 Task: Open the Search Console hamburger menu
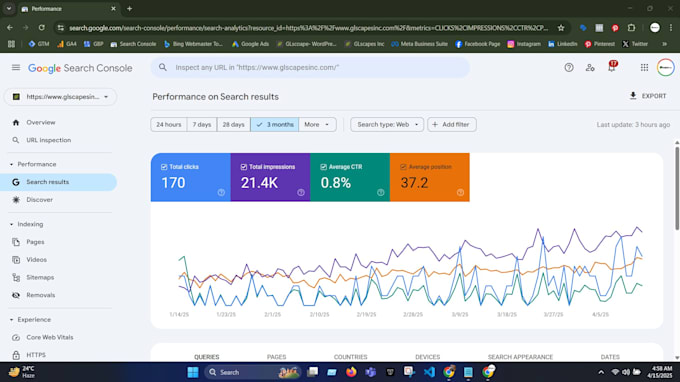click(x=16, y=68)
